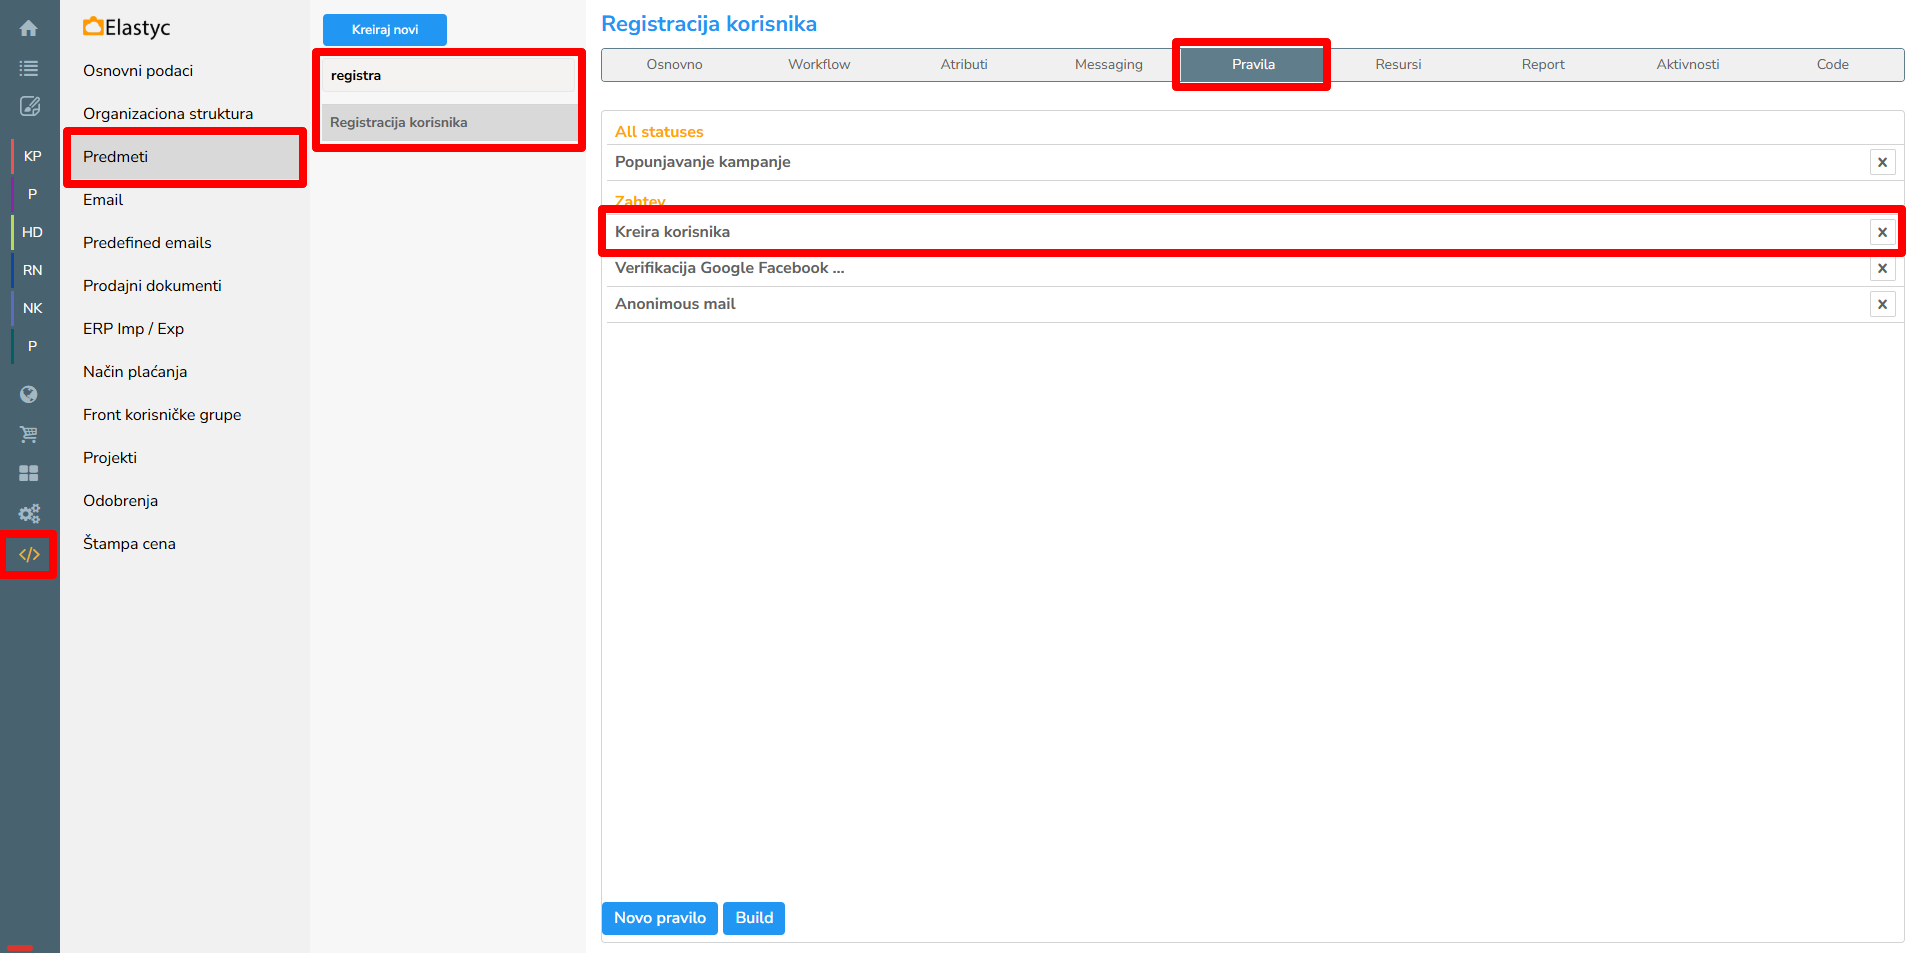Image resolution: width=1920 pixels, height=953 pixels.
Task: Open the globe icon in sidebar
Action: 29,395
